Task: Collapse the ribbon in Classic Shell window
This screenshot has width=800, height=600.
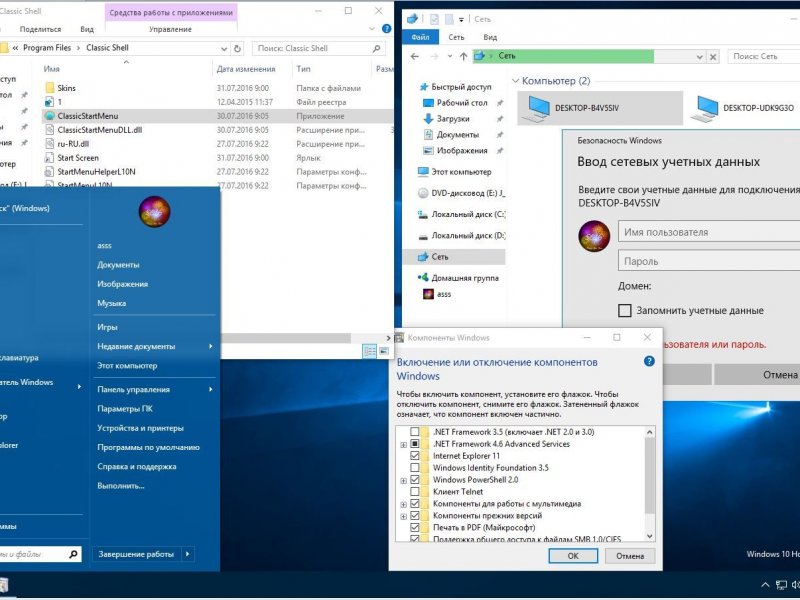Action: 372,29
